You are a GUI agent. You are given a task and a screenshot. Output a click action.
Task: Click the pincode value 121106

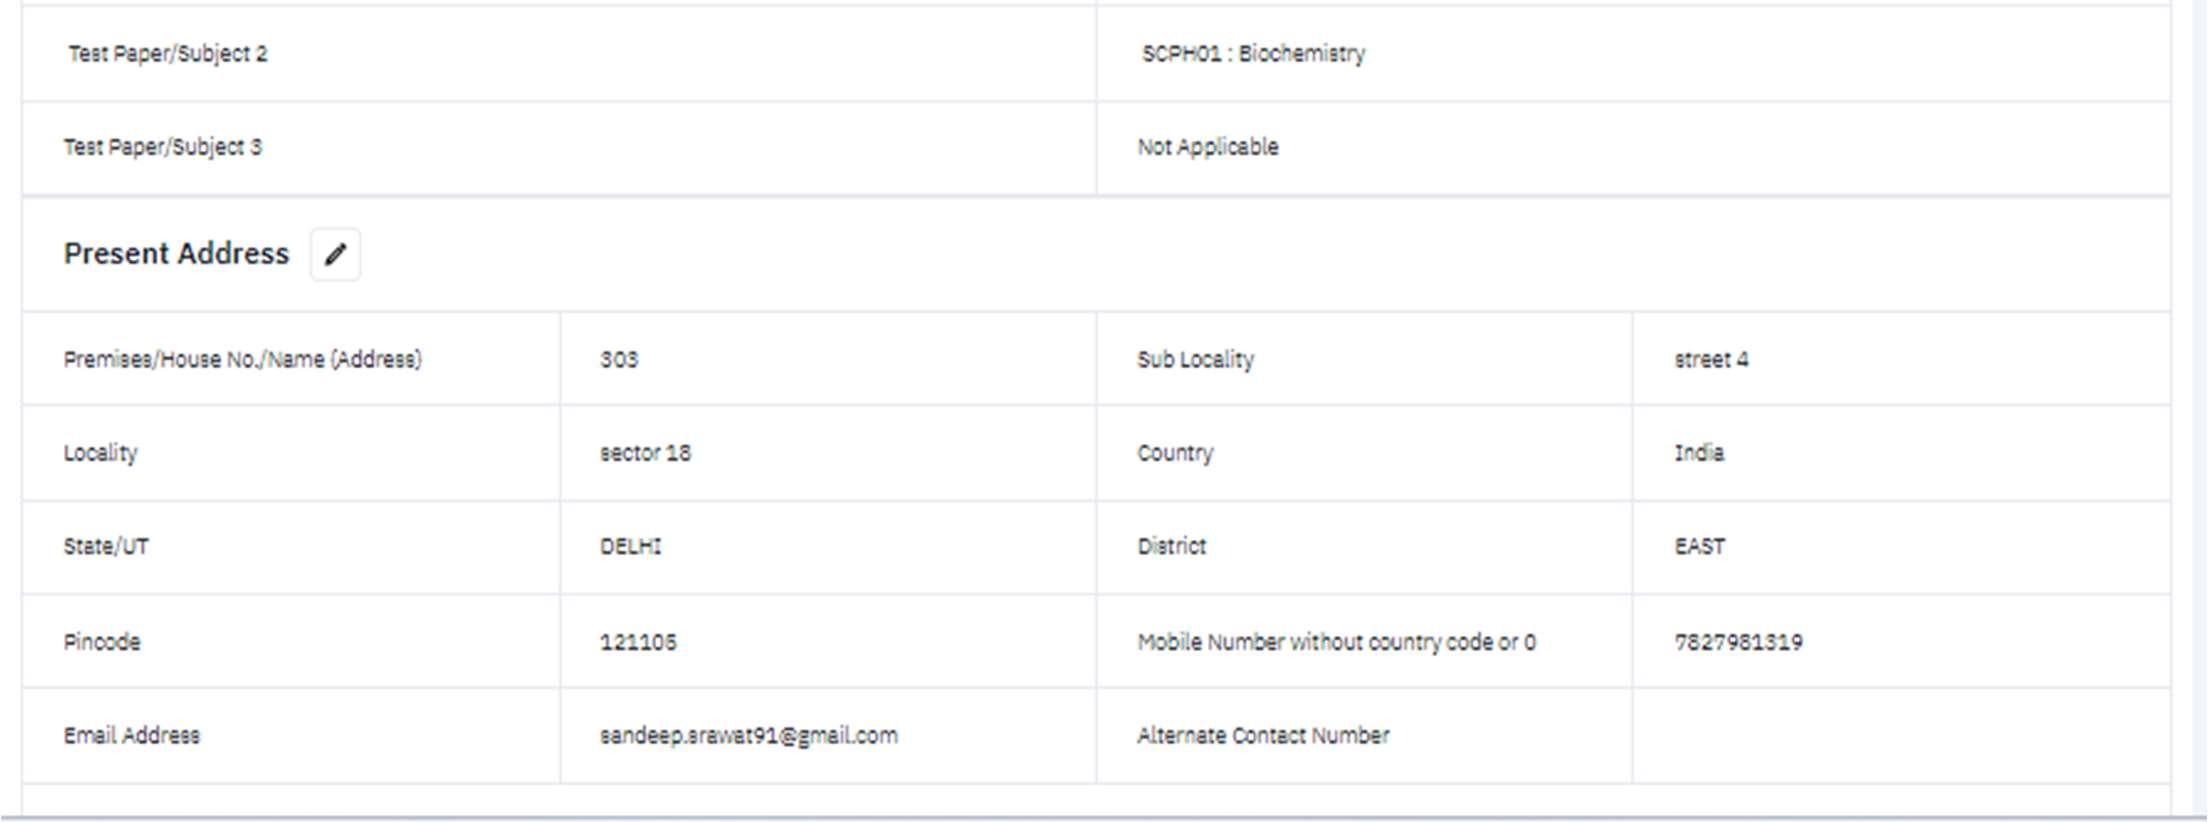click(x=638, y=642)
